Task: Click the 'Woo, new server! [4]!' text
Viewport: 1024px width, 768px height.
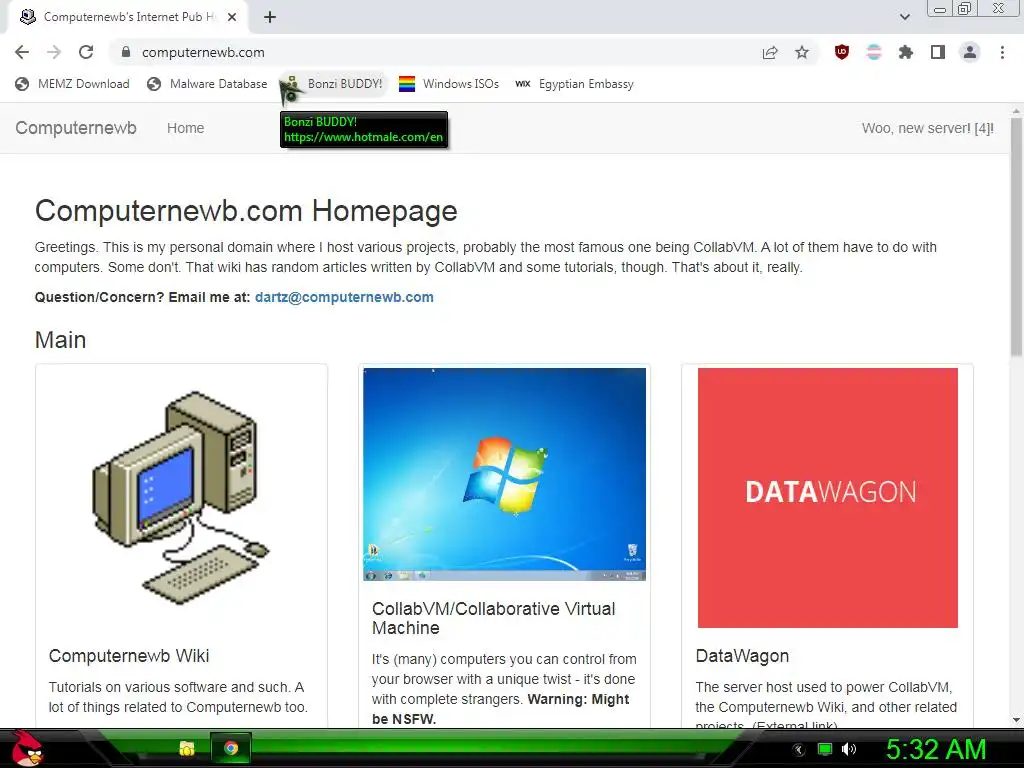Action: pyautogui.click(x=927, y=128)
